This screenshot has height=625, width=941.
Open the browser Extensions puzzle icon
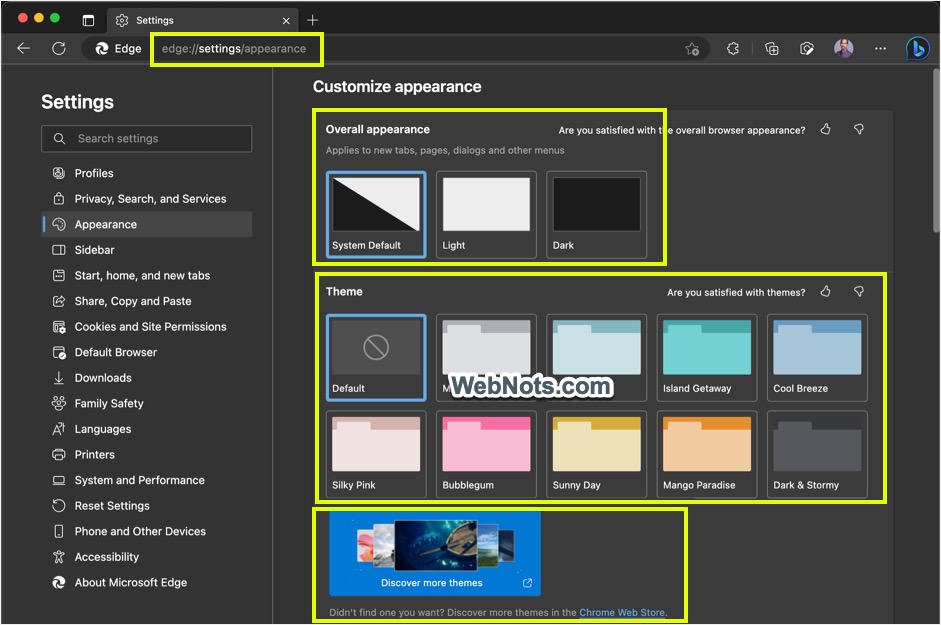tap(733, 48)
